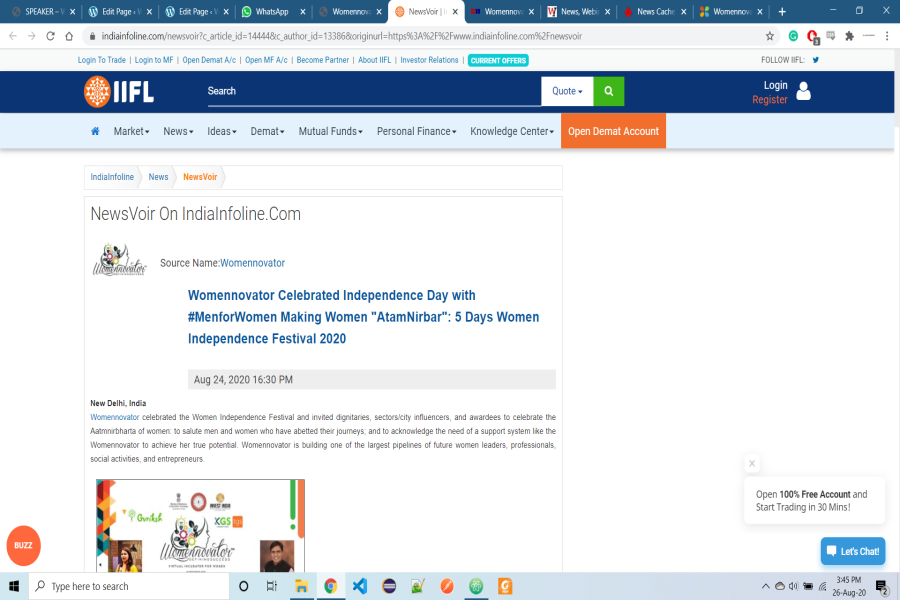Viewport: 900px width, 600px height.
Task: Open Visual Studio Code from taskbar
Action: pos(360,586)
